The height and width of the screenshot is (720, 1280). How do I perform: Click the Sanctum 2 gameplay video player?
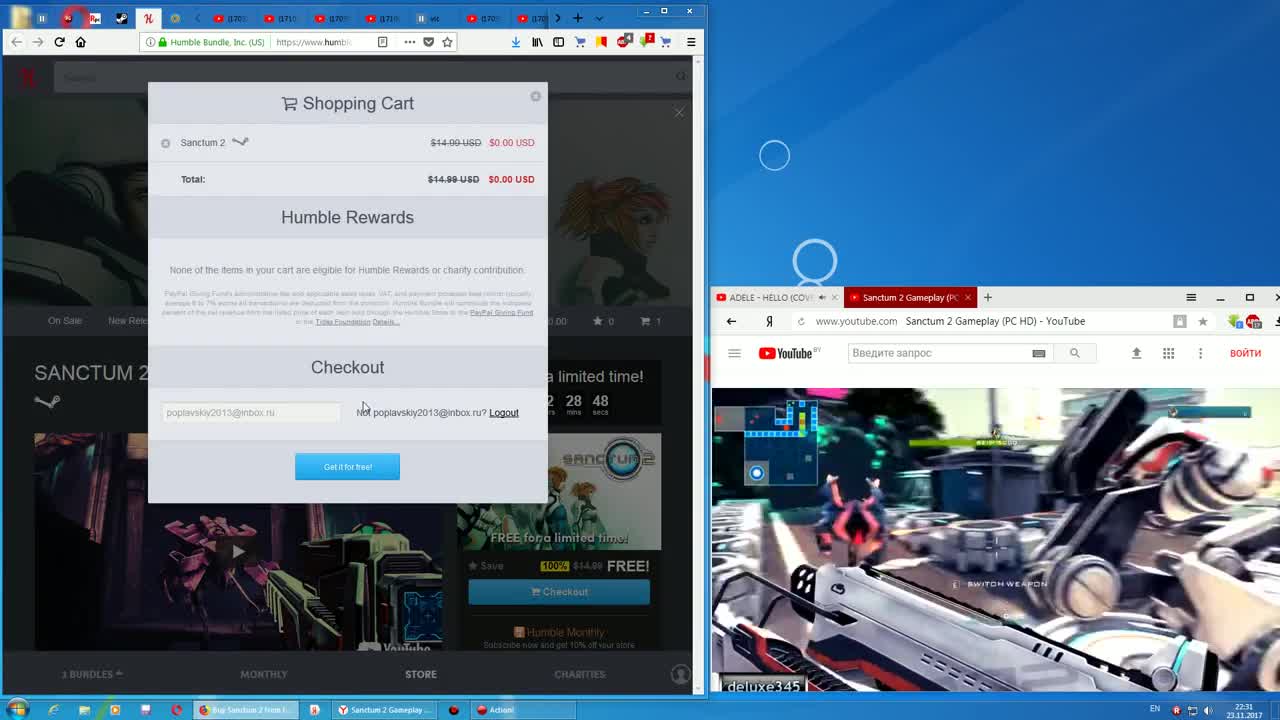[996, 540]
